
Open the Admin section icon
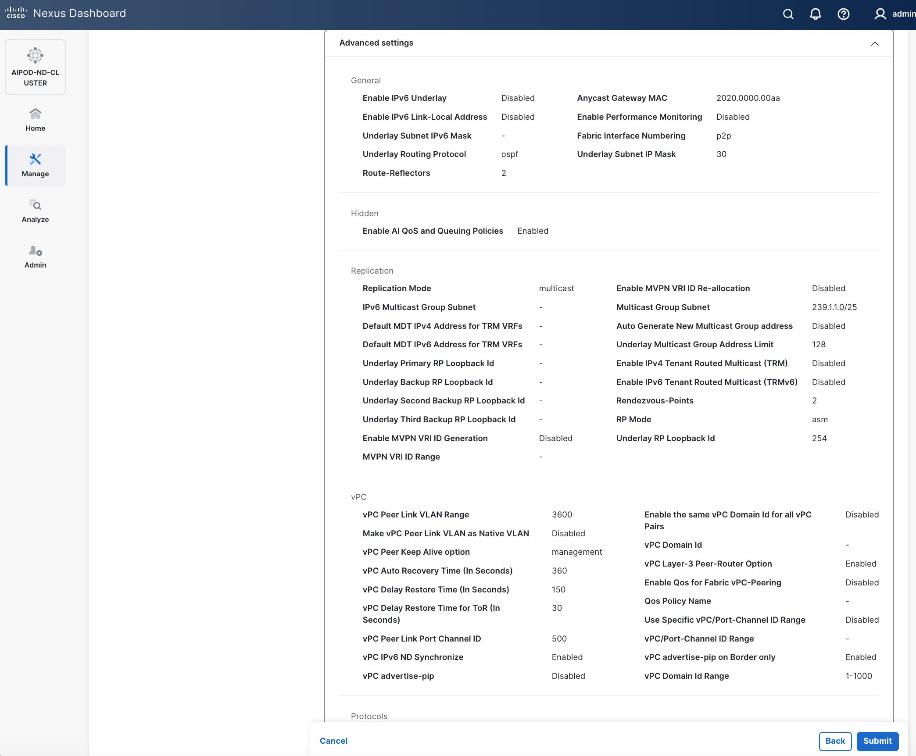(35, 258)
